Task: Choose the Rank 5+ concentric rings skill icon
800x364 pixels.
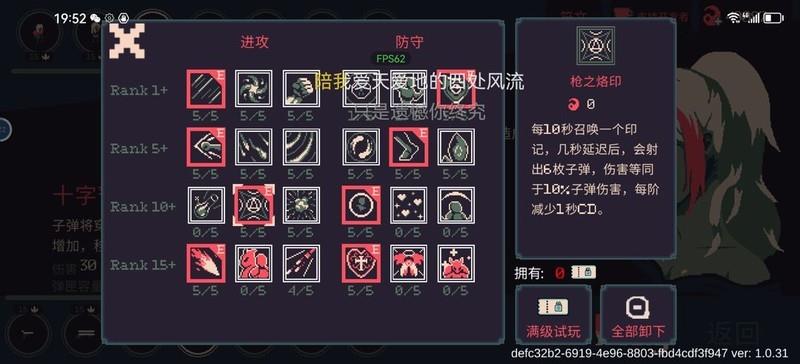Action: point(302,147)
